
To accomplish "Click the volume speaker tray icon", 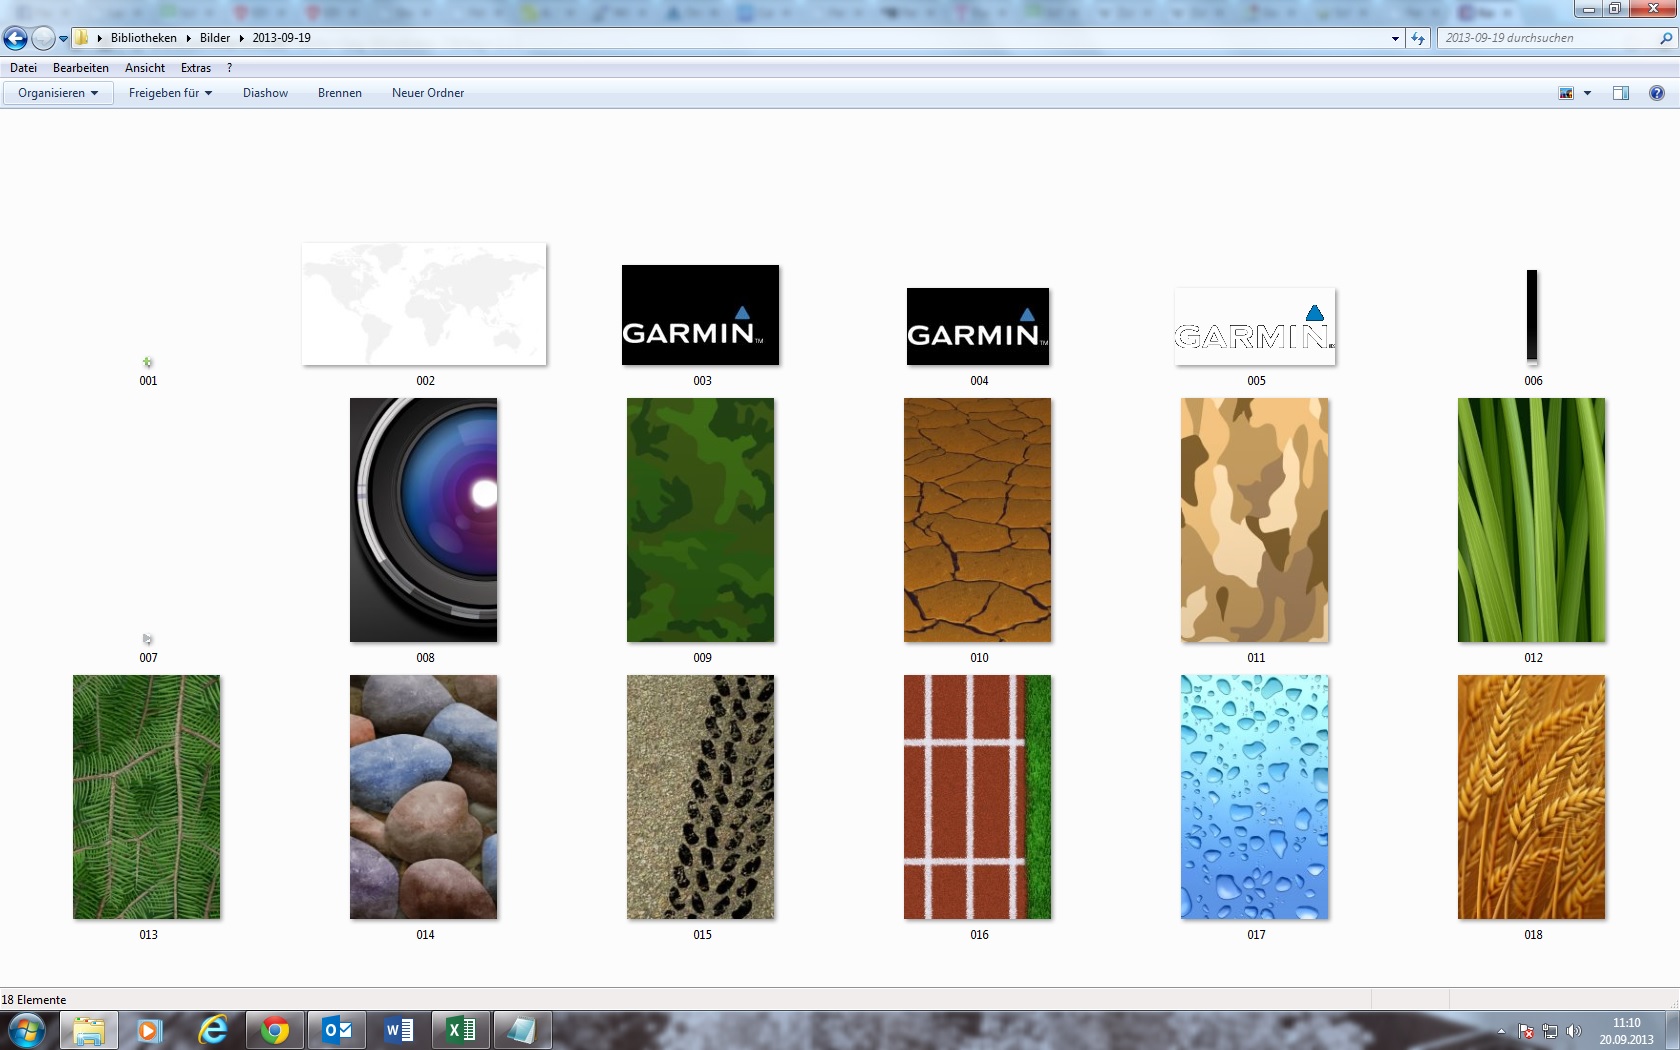I will click(1574, 1031).
